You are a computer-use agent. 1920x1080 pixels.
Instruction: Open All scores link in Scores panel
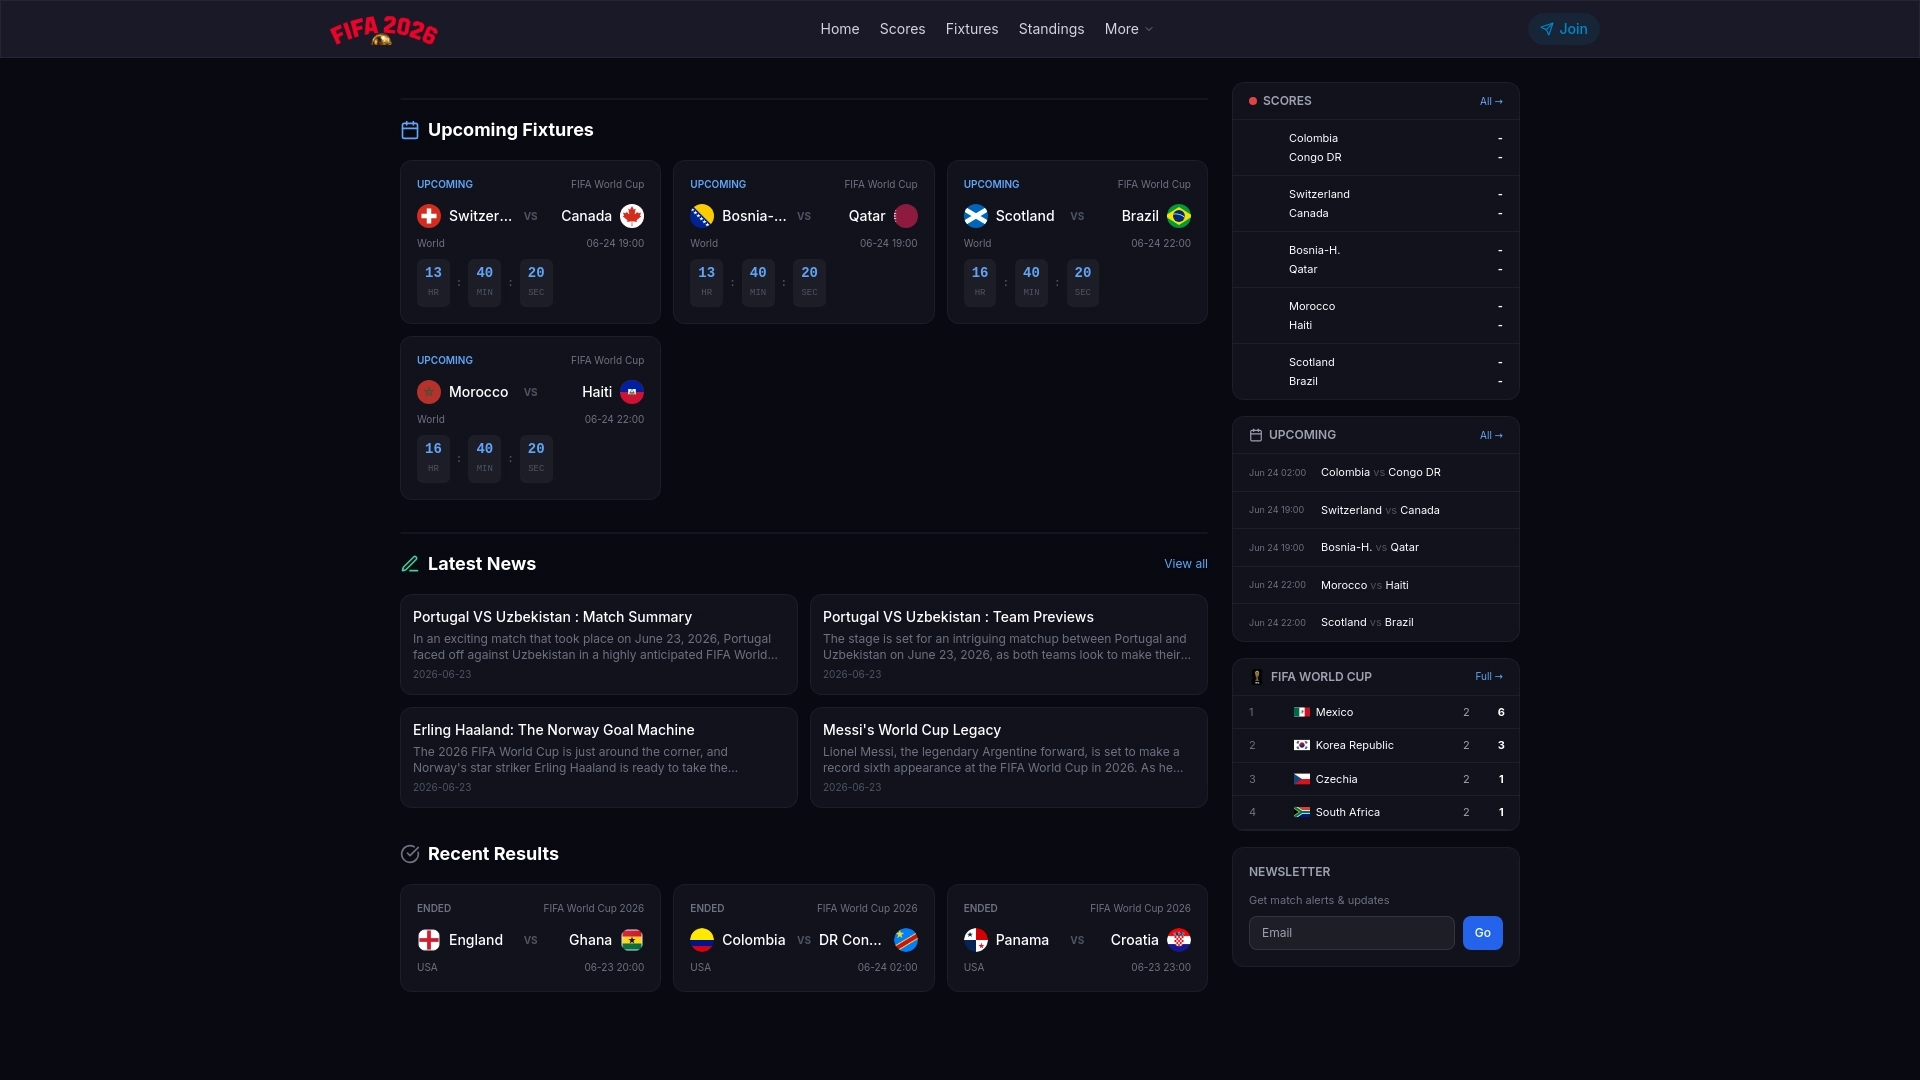1491,101
